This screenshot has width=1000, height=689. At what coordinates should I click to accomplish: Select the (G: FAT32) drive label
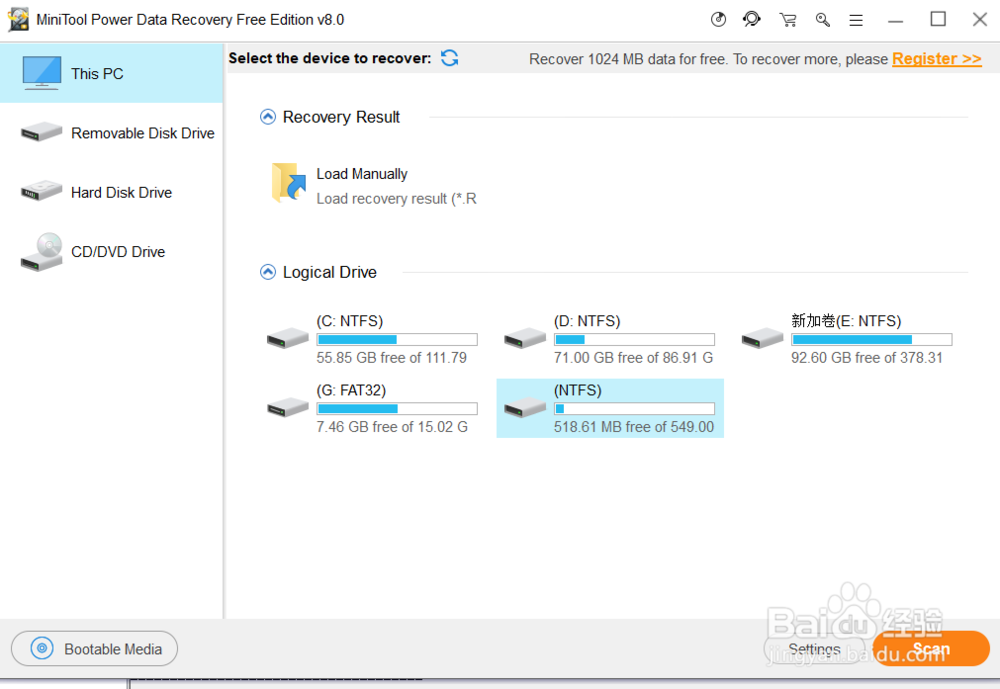[351, 390]
